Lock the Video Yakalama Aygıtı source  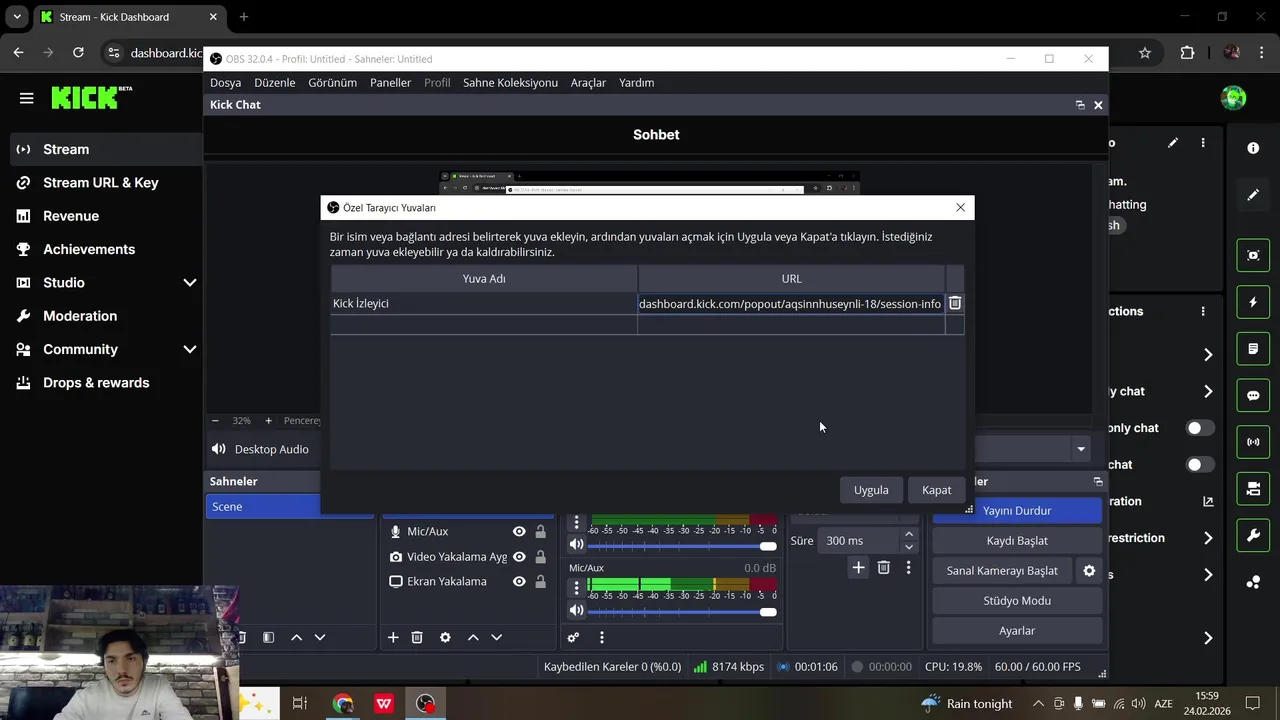(x=541, y=556)
